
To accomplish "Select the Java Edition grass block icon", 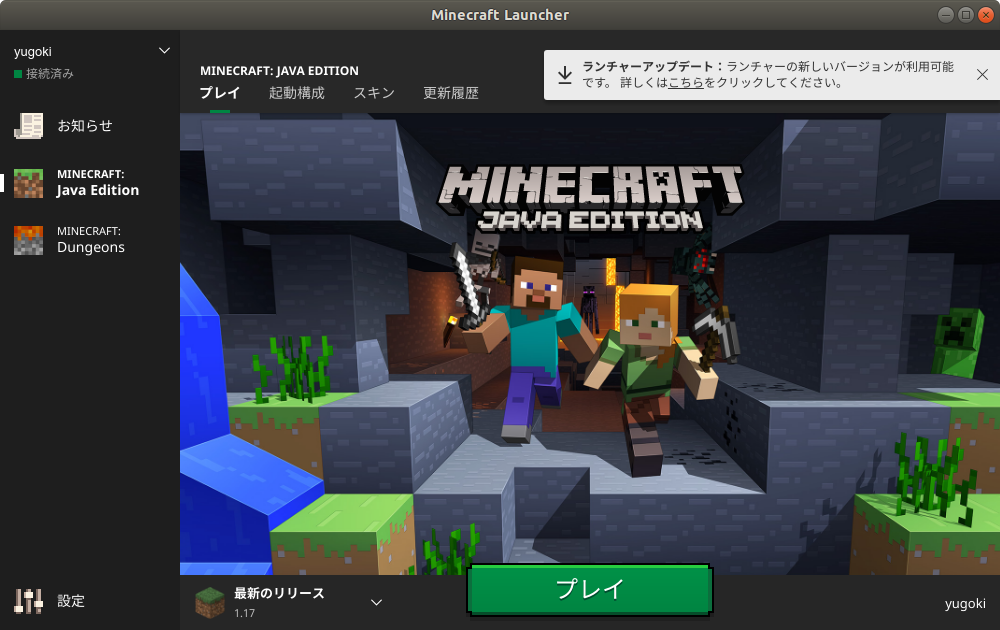I will (29, 183).
